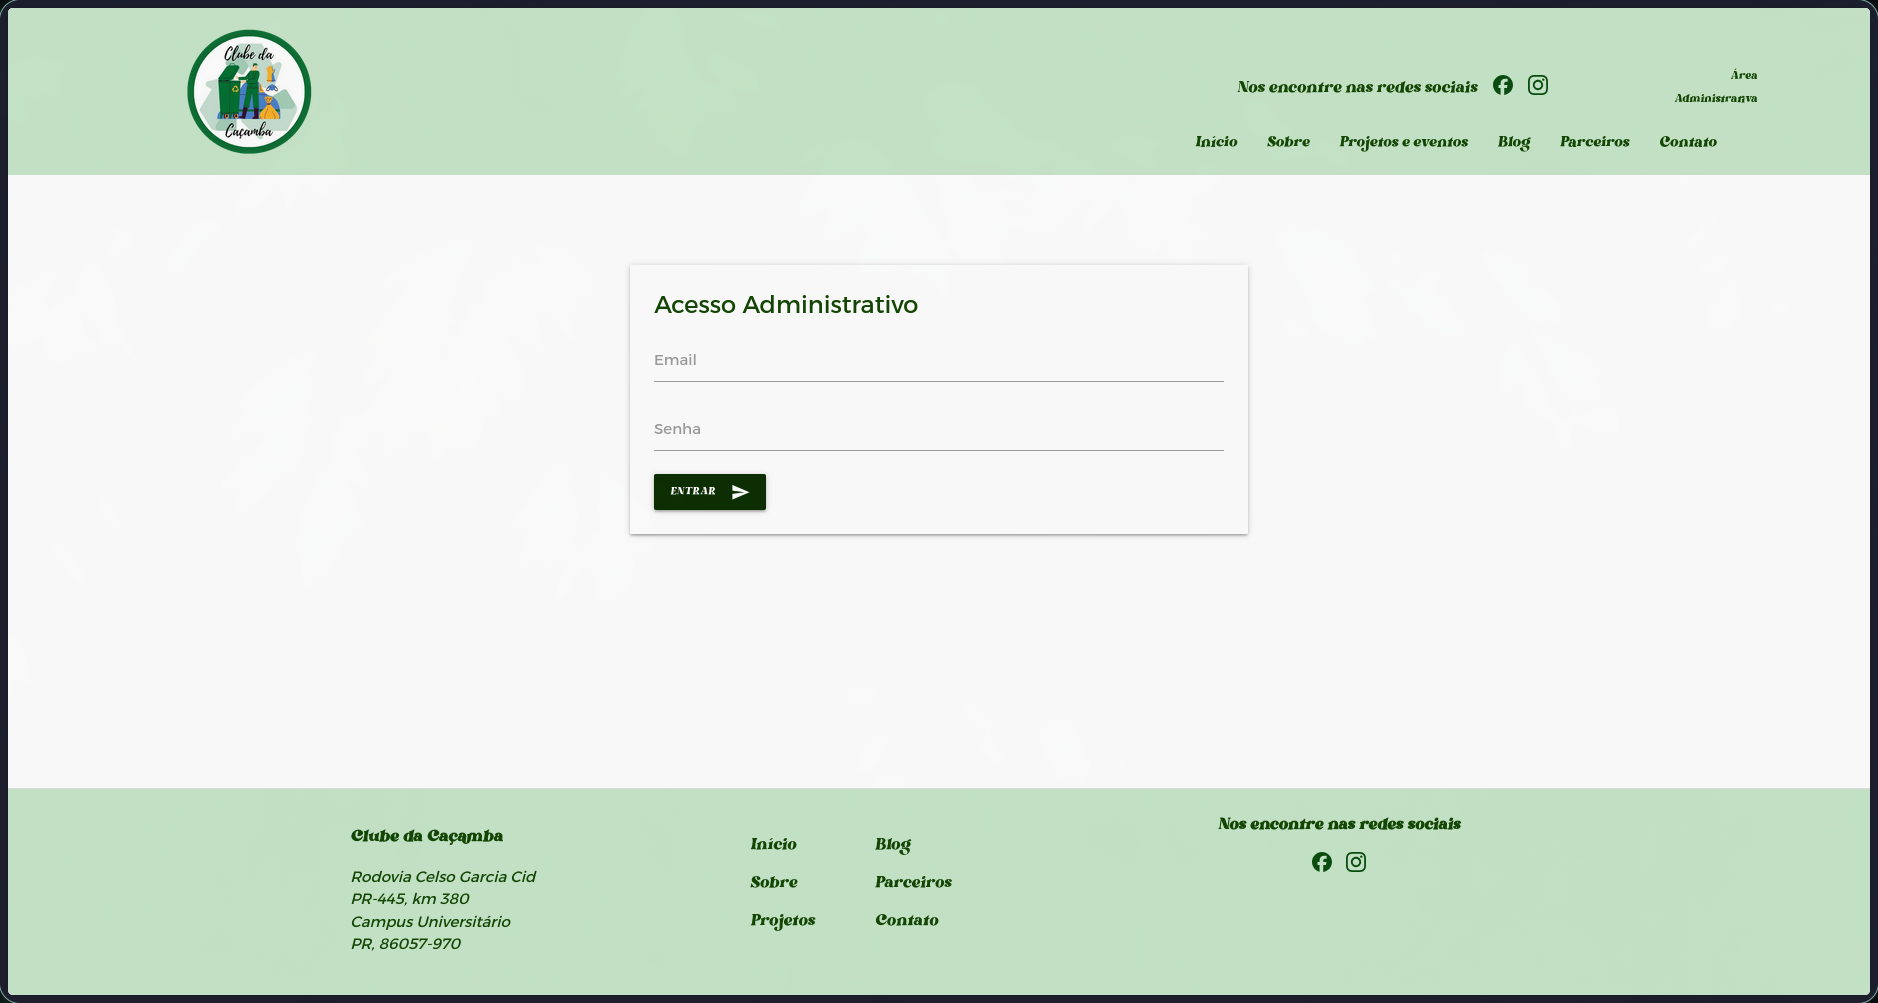Open the Blog section from the top menu

1513,142
